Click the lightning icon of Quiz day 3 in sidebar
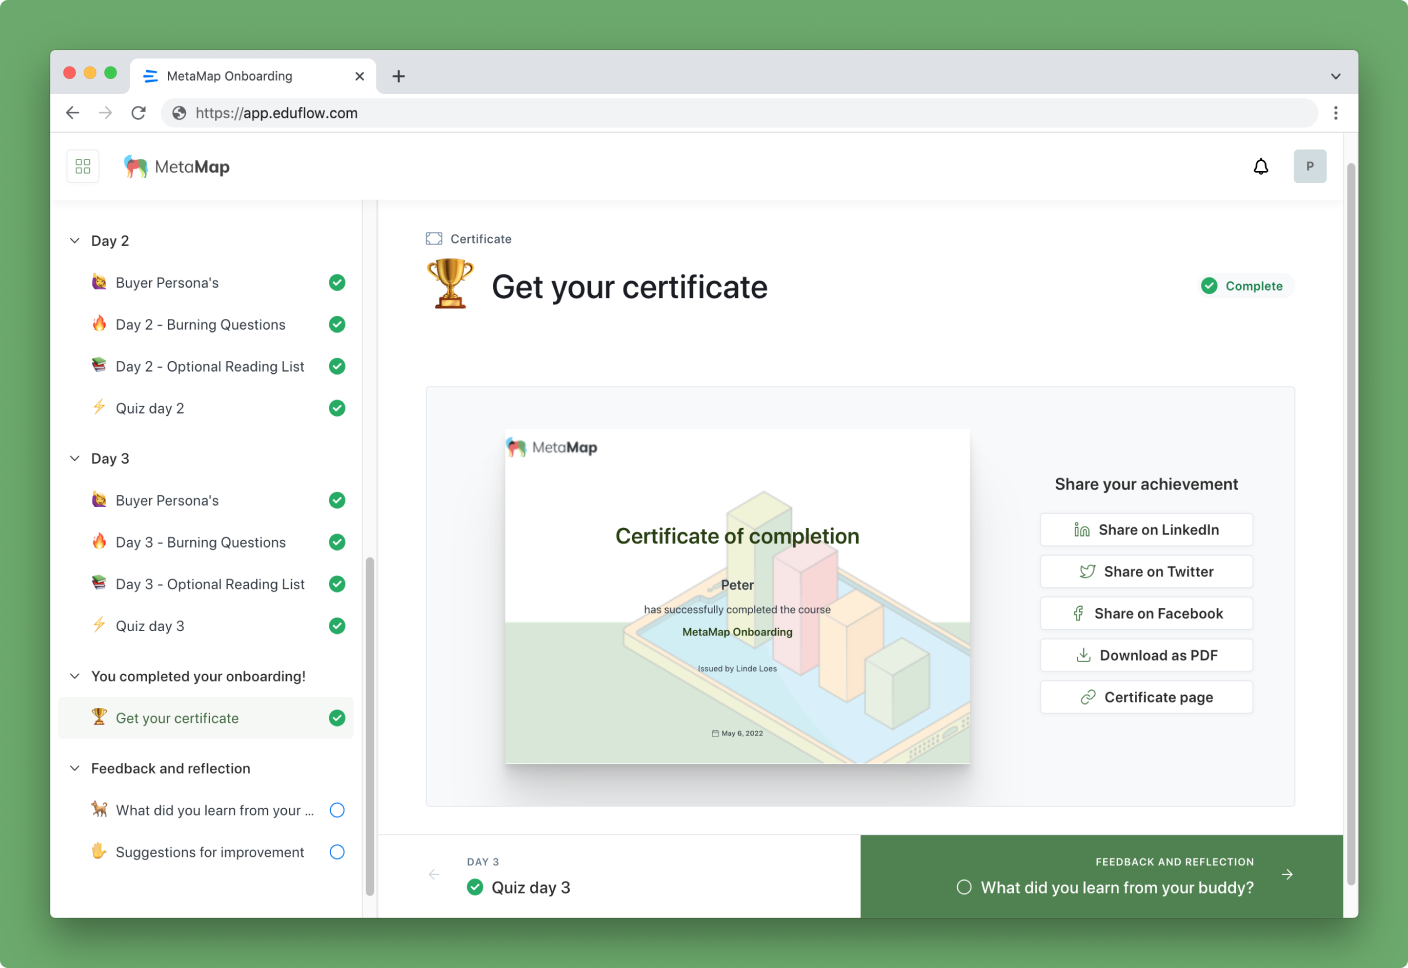This screenshot has width=1408, height=968. pyautogui.click(x=99, y=626)
